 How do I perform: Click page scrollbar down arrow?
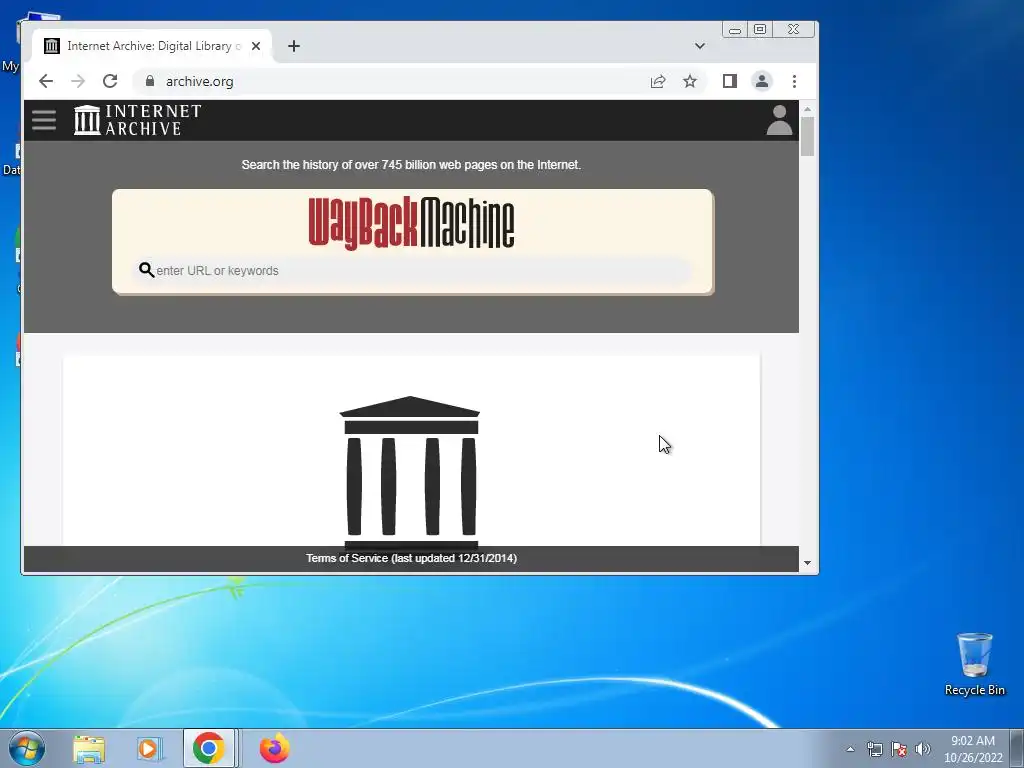point(808,563)
